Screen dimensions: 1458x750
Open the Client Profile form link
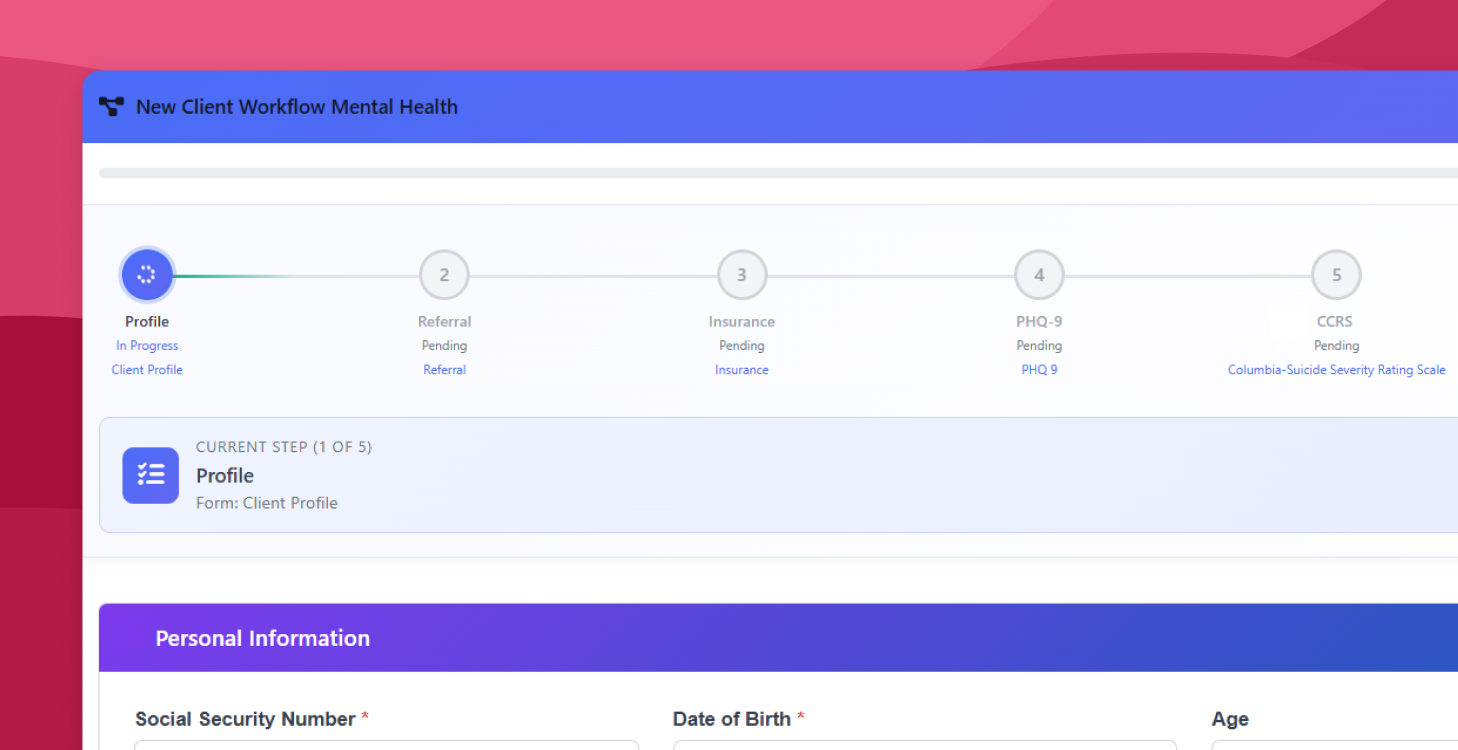146,369
